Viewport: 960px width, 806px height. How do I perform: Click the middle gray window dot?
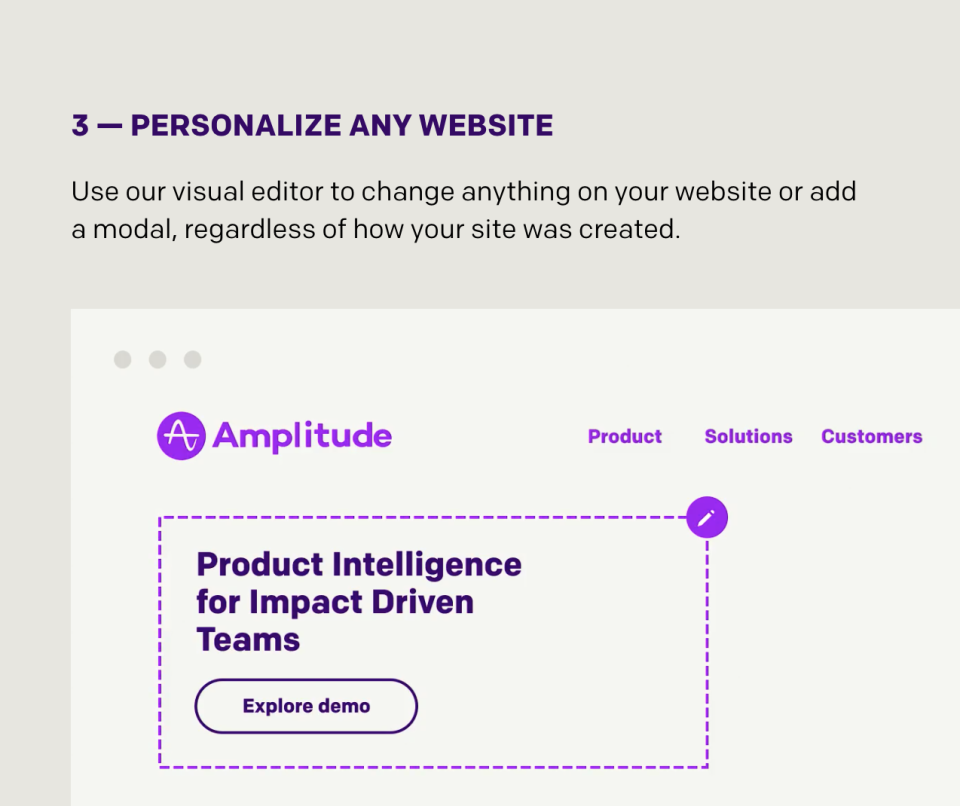157,360
